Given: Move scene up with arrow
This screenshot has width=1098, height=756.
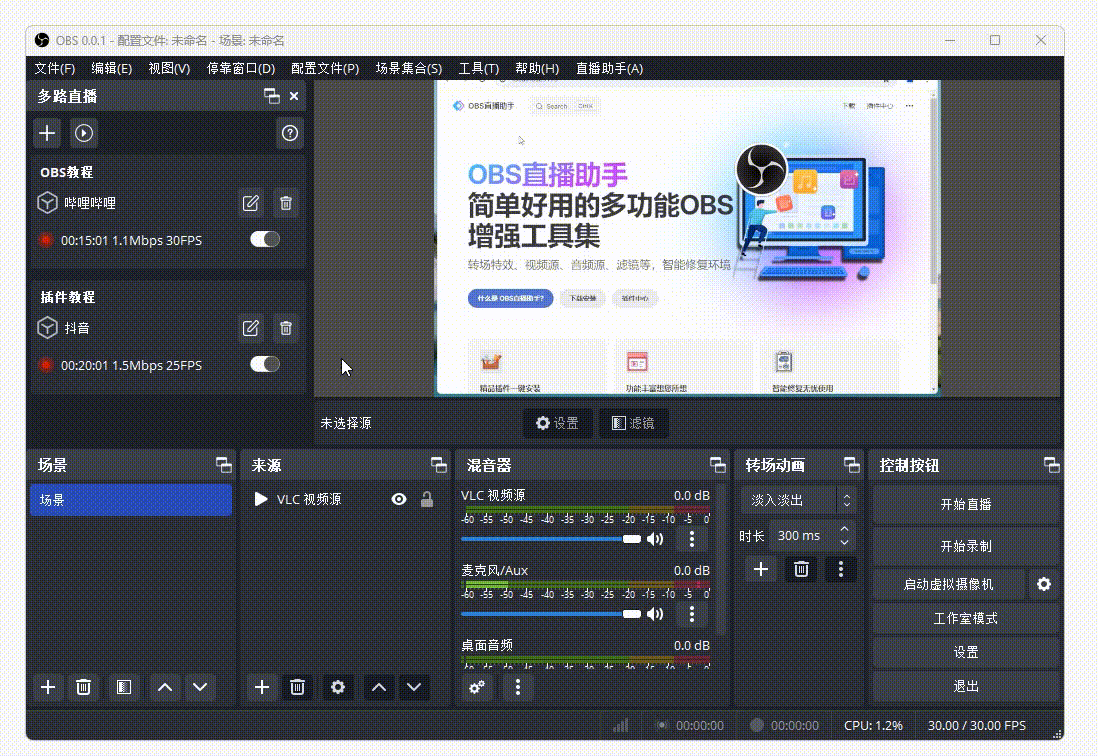Looking at the screenshot, I should [x=165, y=687].
